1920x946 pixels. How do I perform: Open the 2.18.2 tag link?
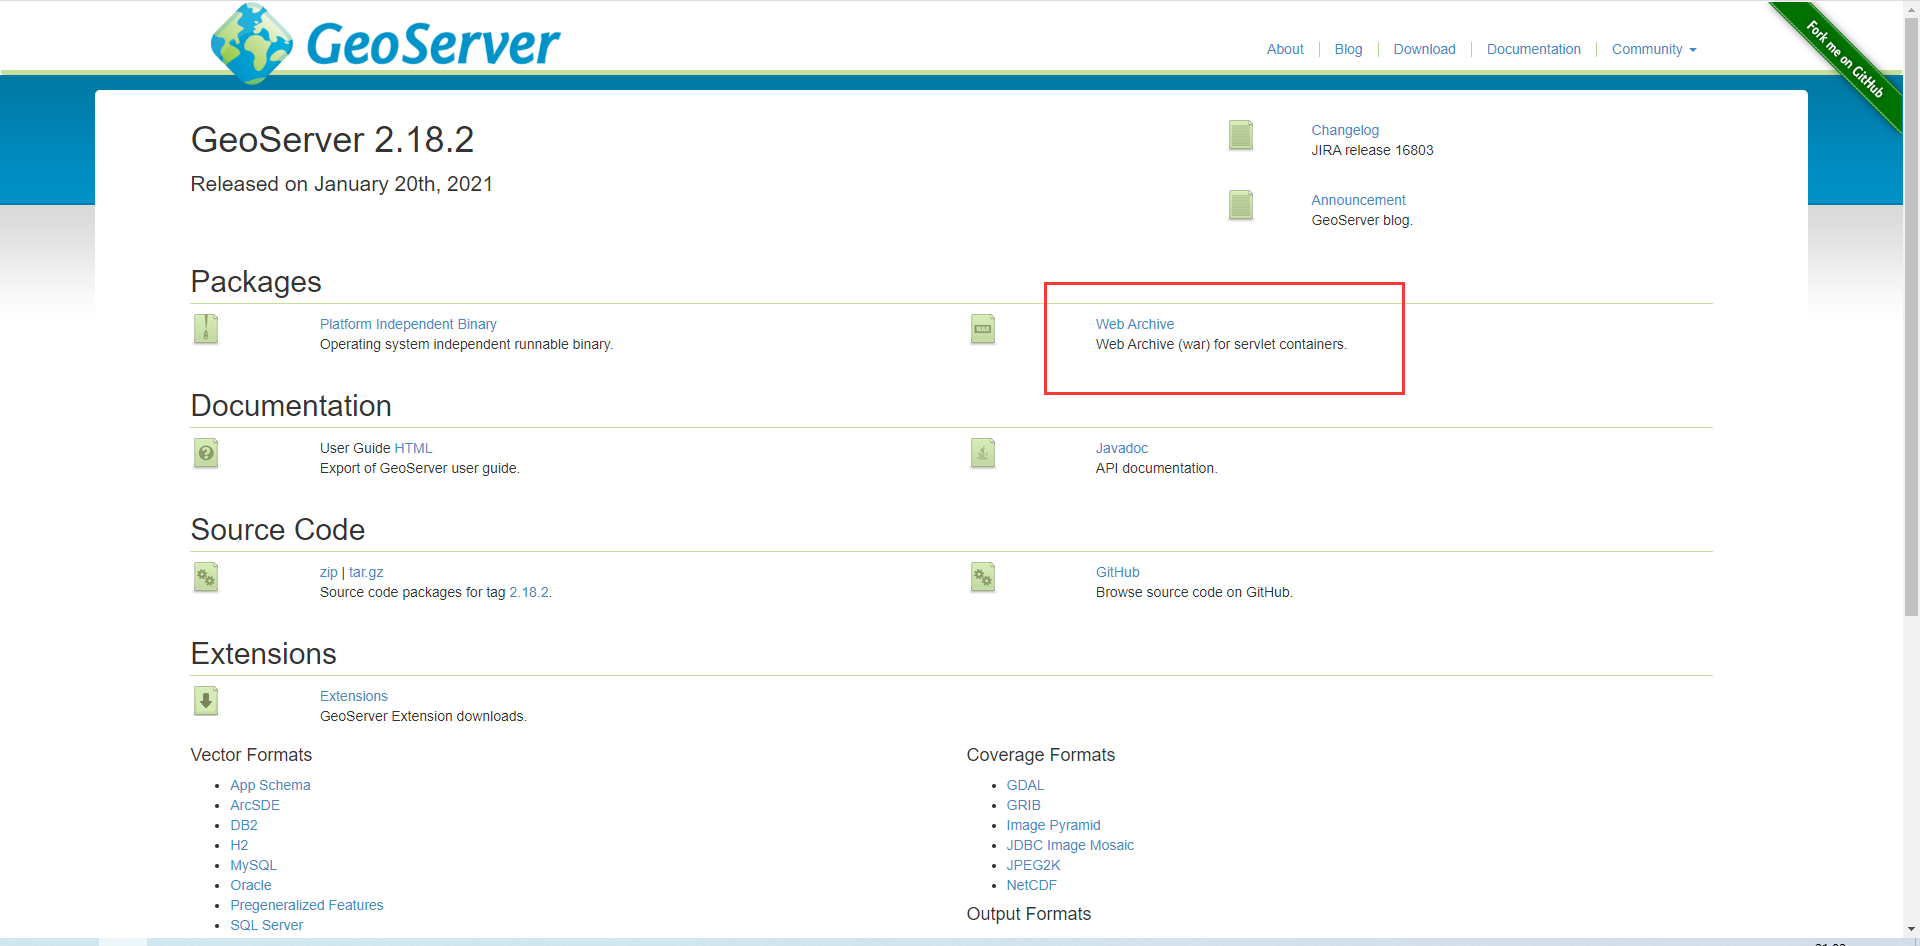pos(529,592)
